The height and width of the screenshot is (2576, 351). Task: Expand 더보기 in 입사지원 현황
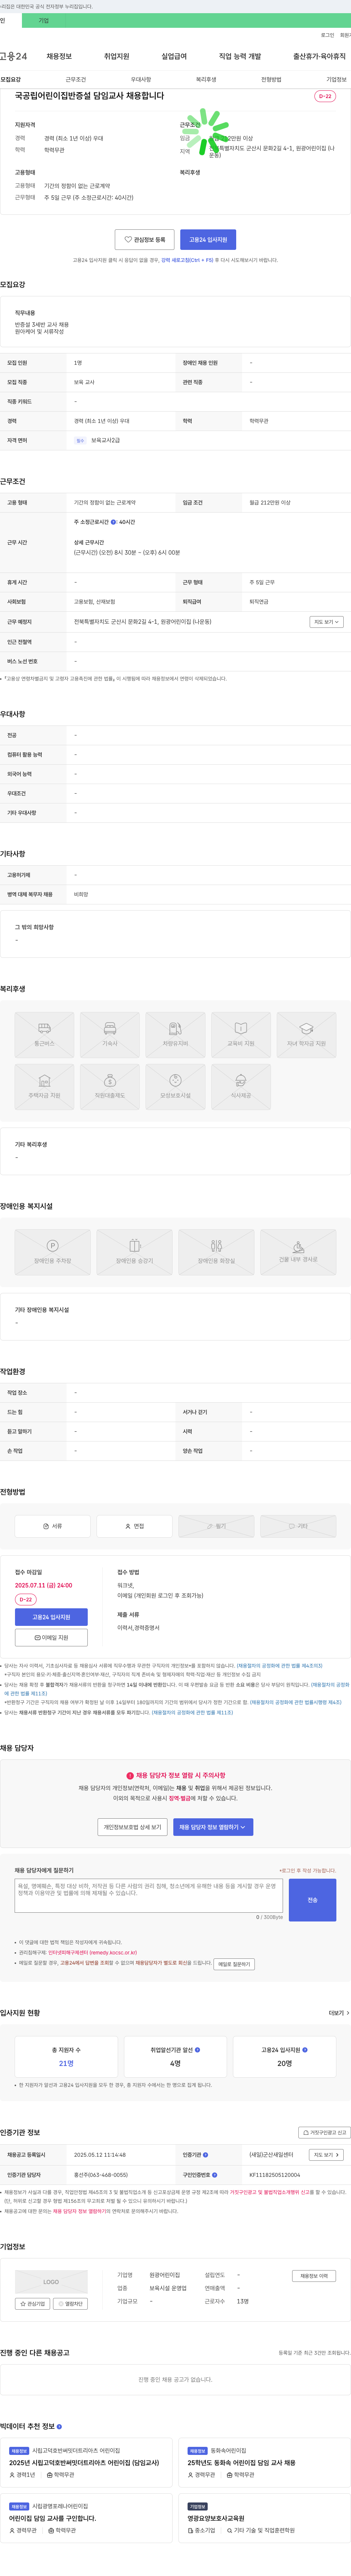pos(339,2013)
